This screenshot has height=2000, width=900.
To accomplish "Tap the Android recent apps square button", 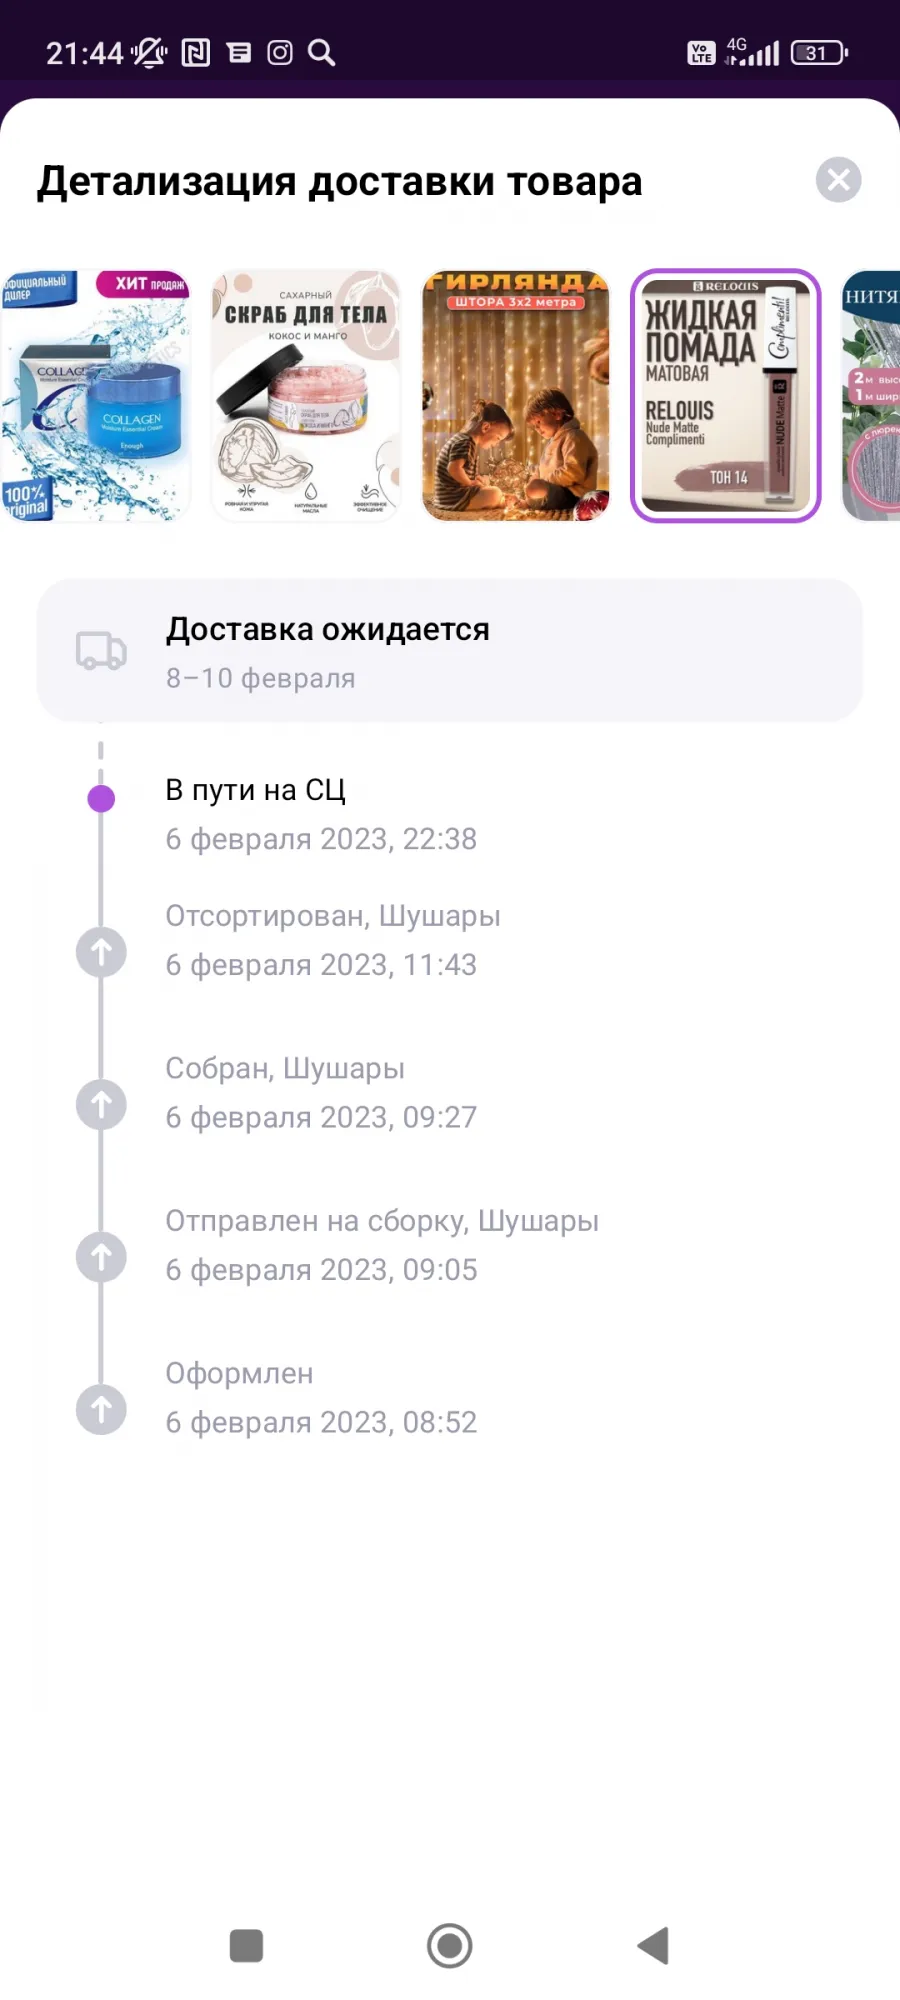I will pyautogui.click(x=246, y=1946).
